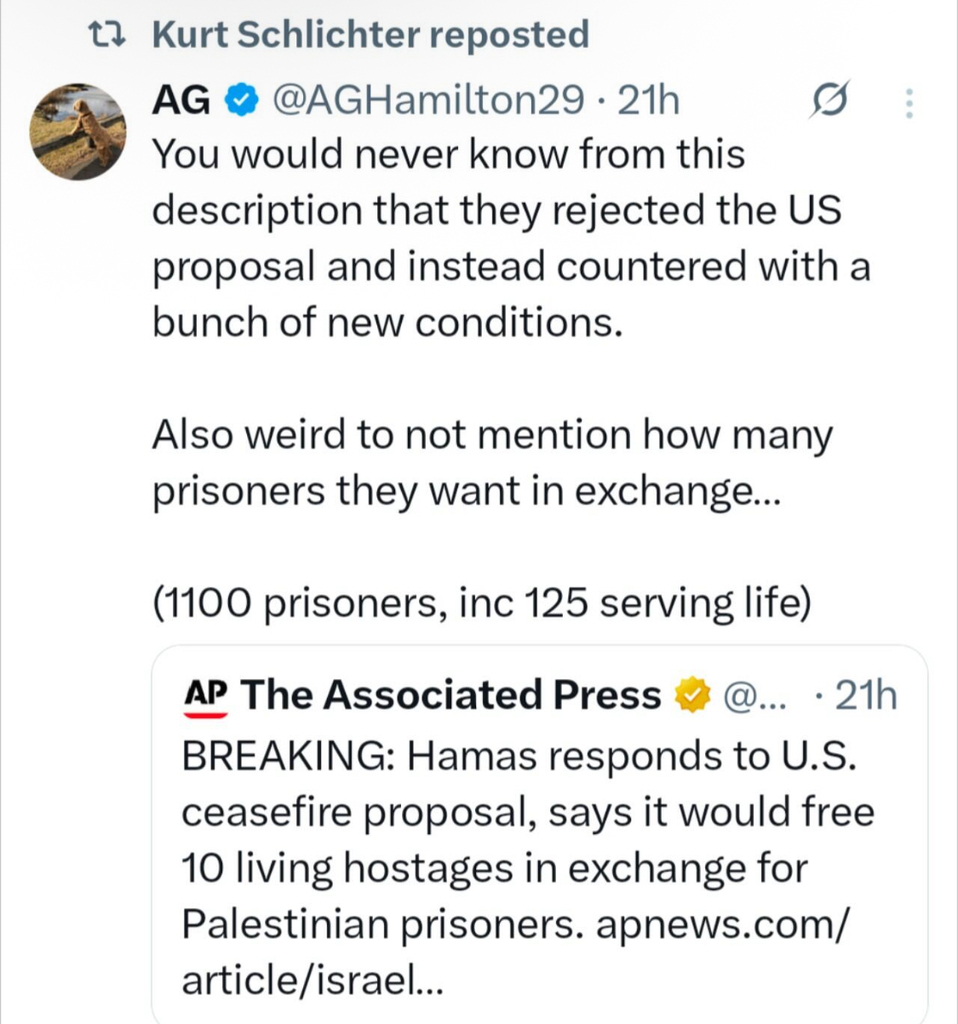Open The Associated Press account name
Screen dimensions: 958x1024
tap(451, 696)
